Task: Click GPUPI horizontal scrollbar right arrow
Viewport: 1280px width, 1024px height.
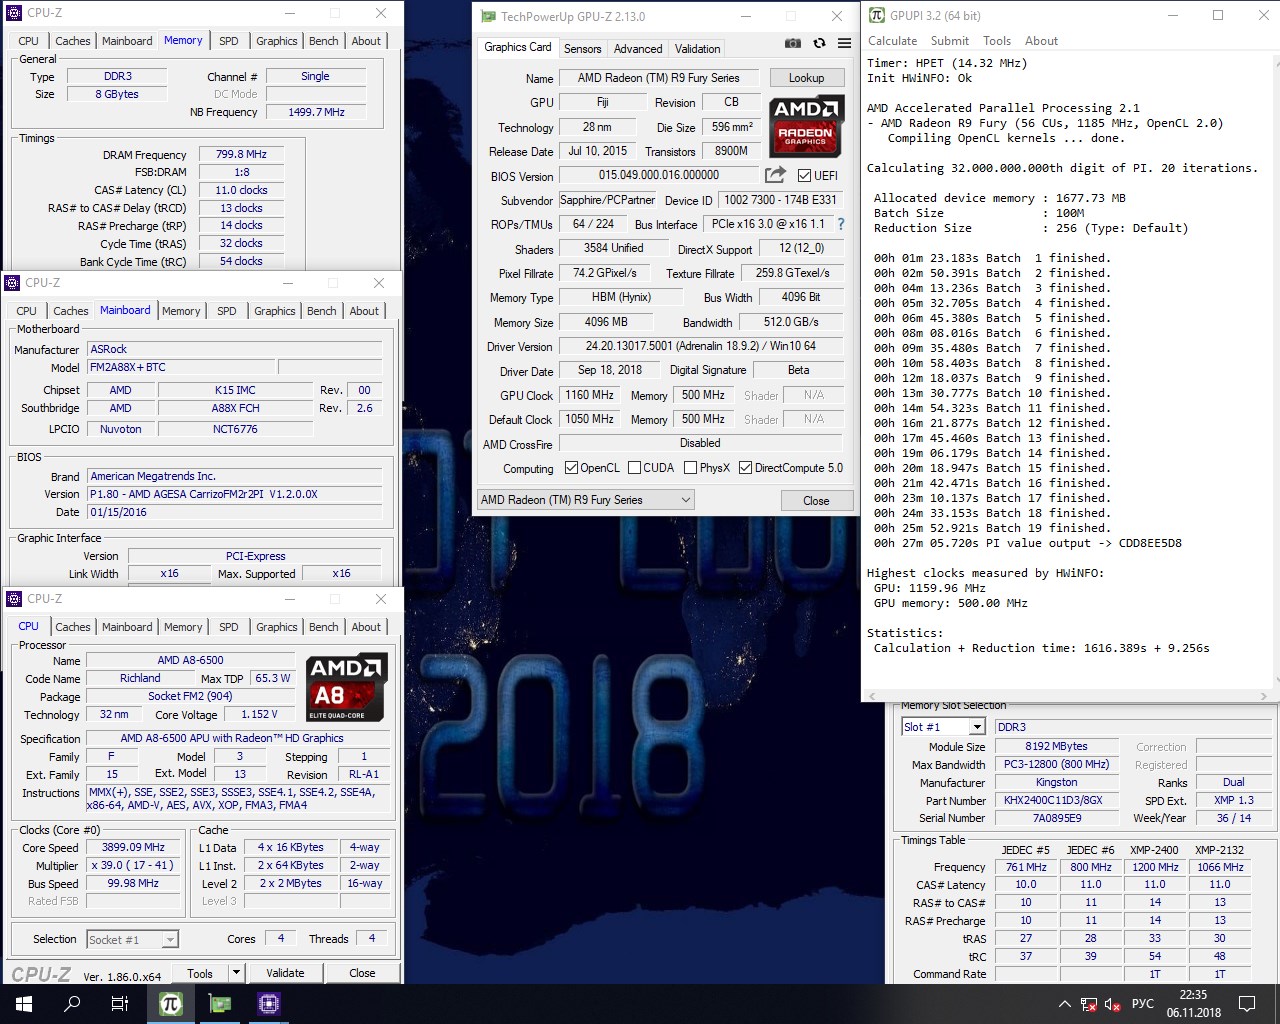Action: click(x=1264, y=696)
